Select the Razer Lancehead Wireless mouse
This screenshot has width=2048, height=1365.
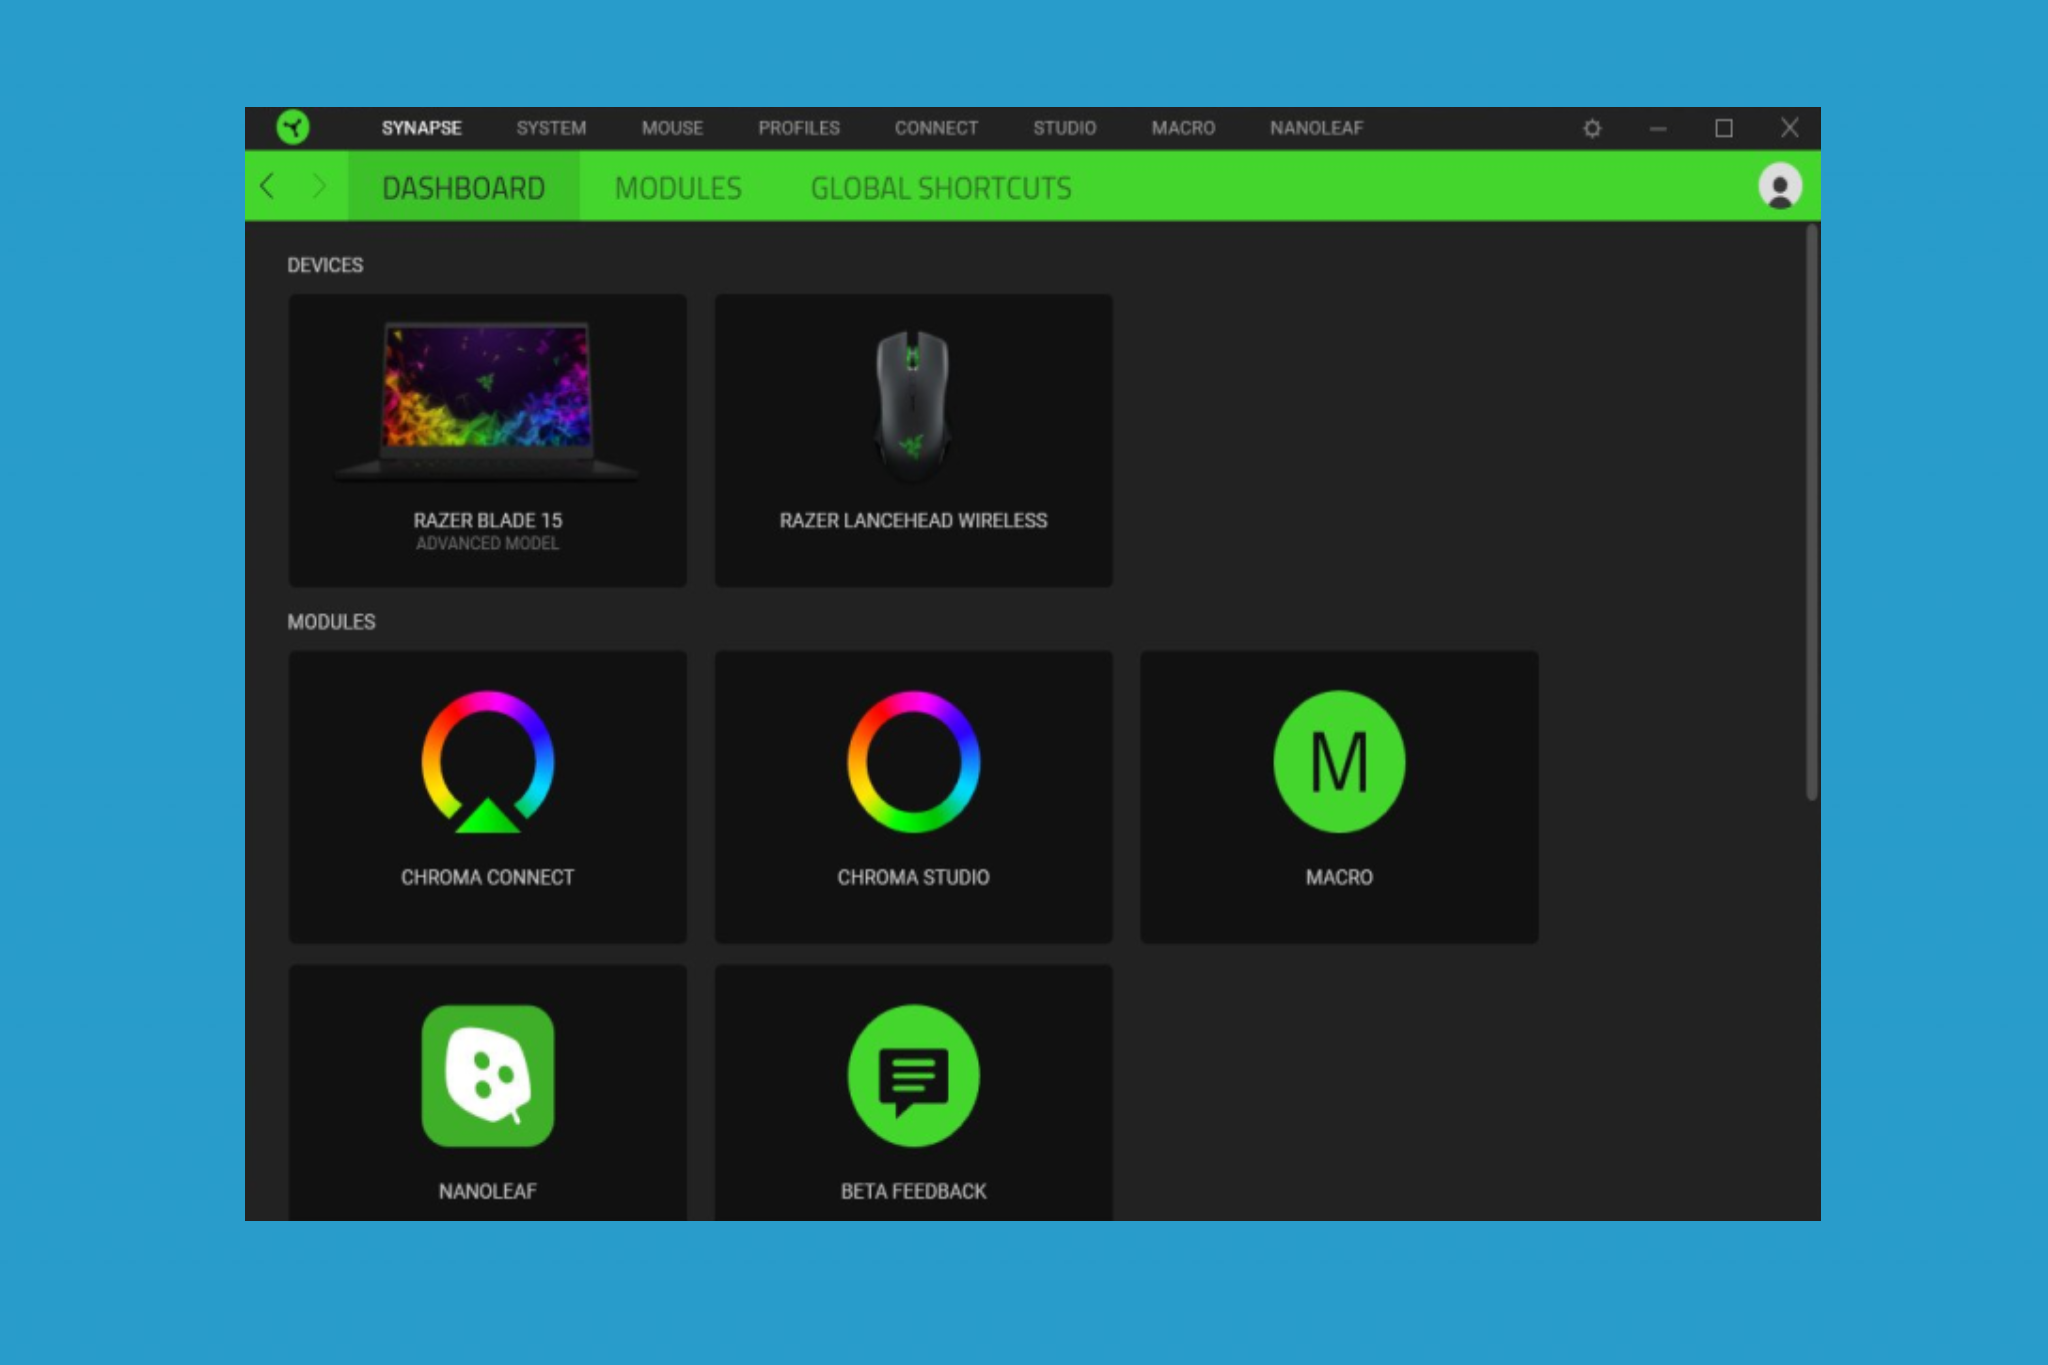[x=913, y=440]
